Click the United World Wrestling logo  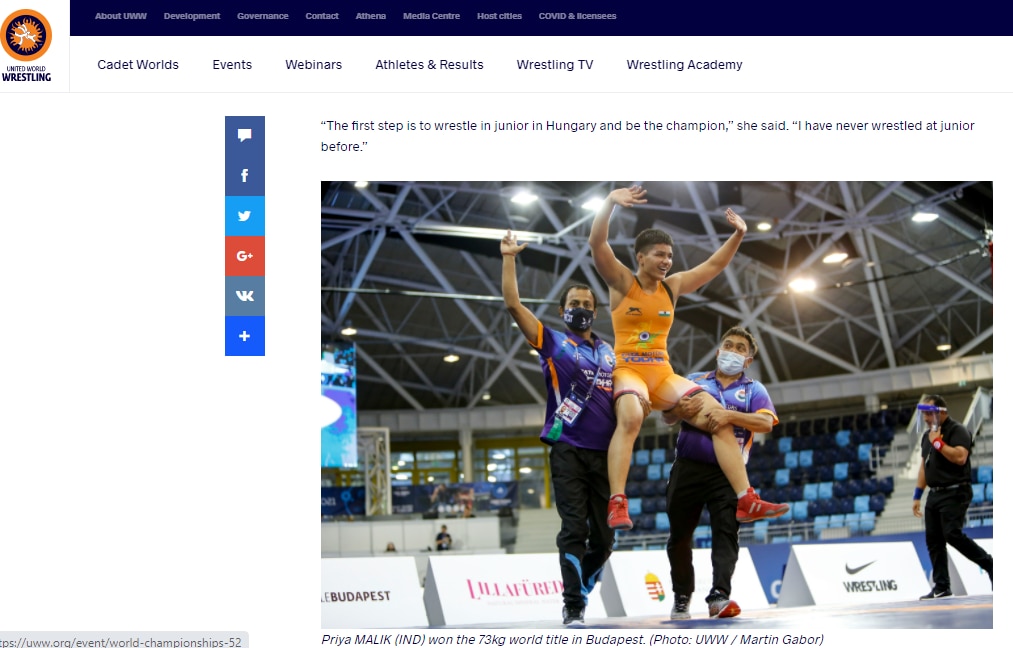27,45
